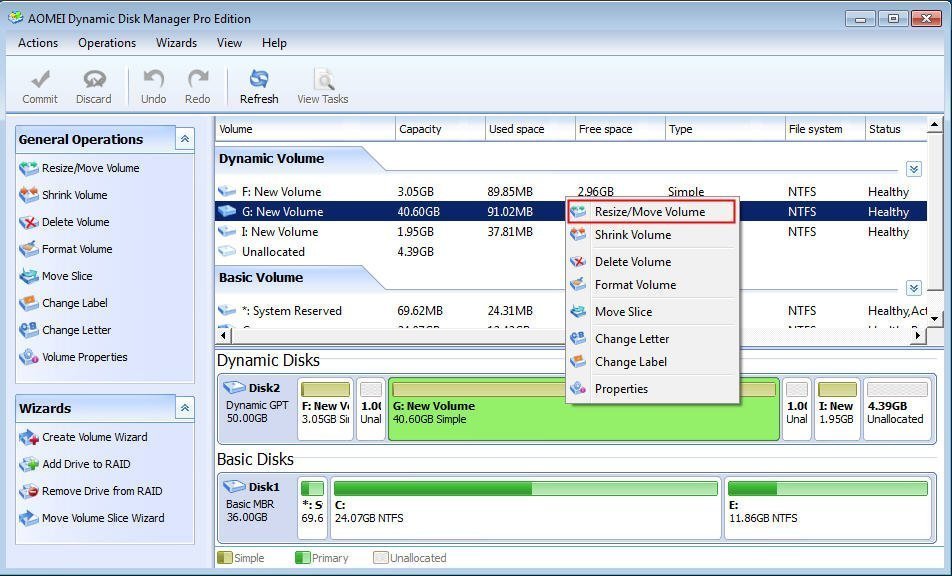Image resolution: width=952 pixels, height=576 pixels.
Task: Click the drive icon beside F: New Volume
Action: coord(227,191)
